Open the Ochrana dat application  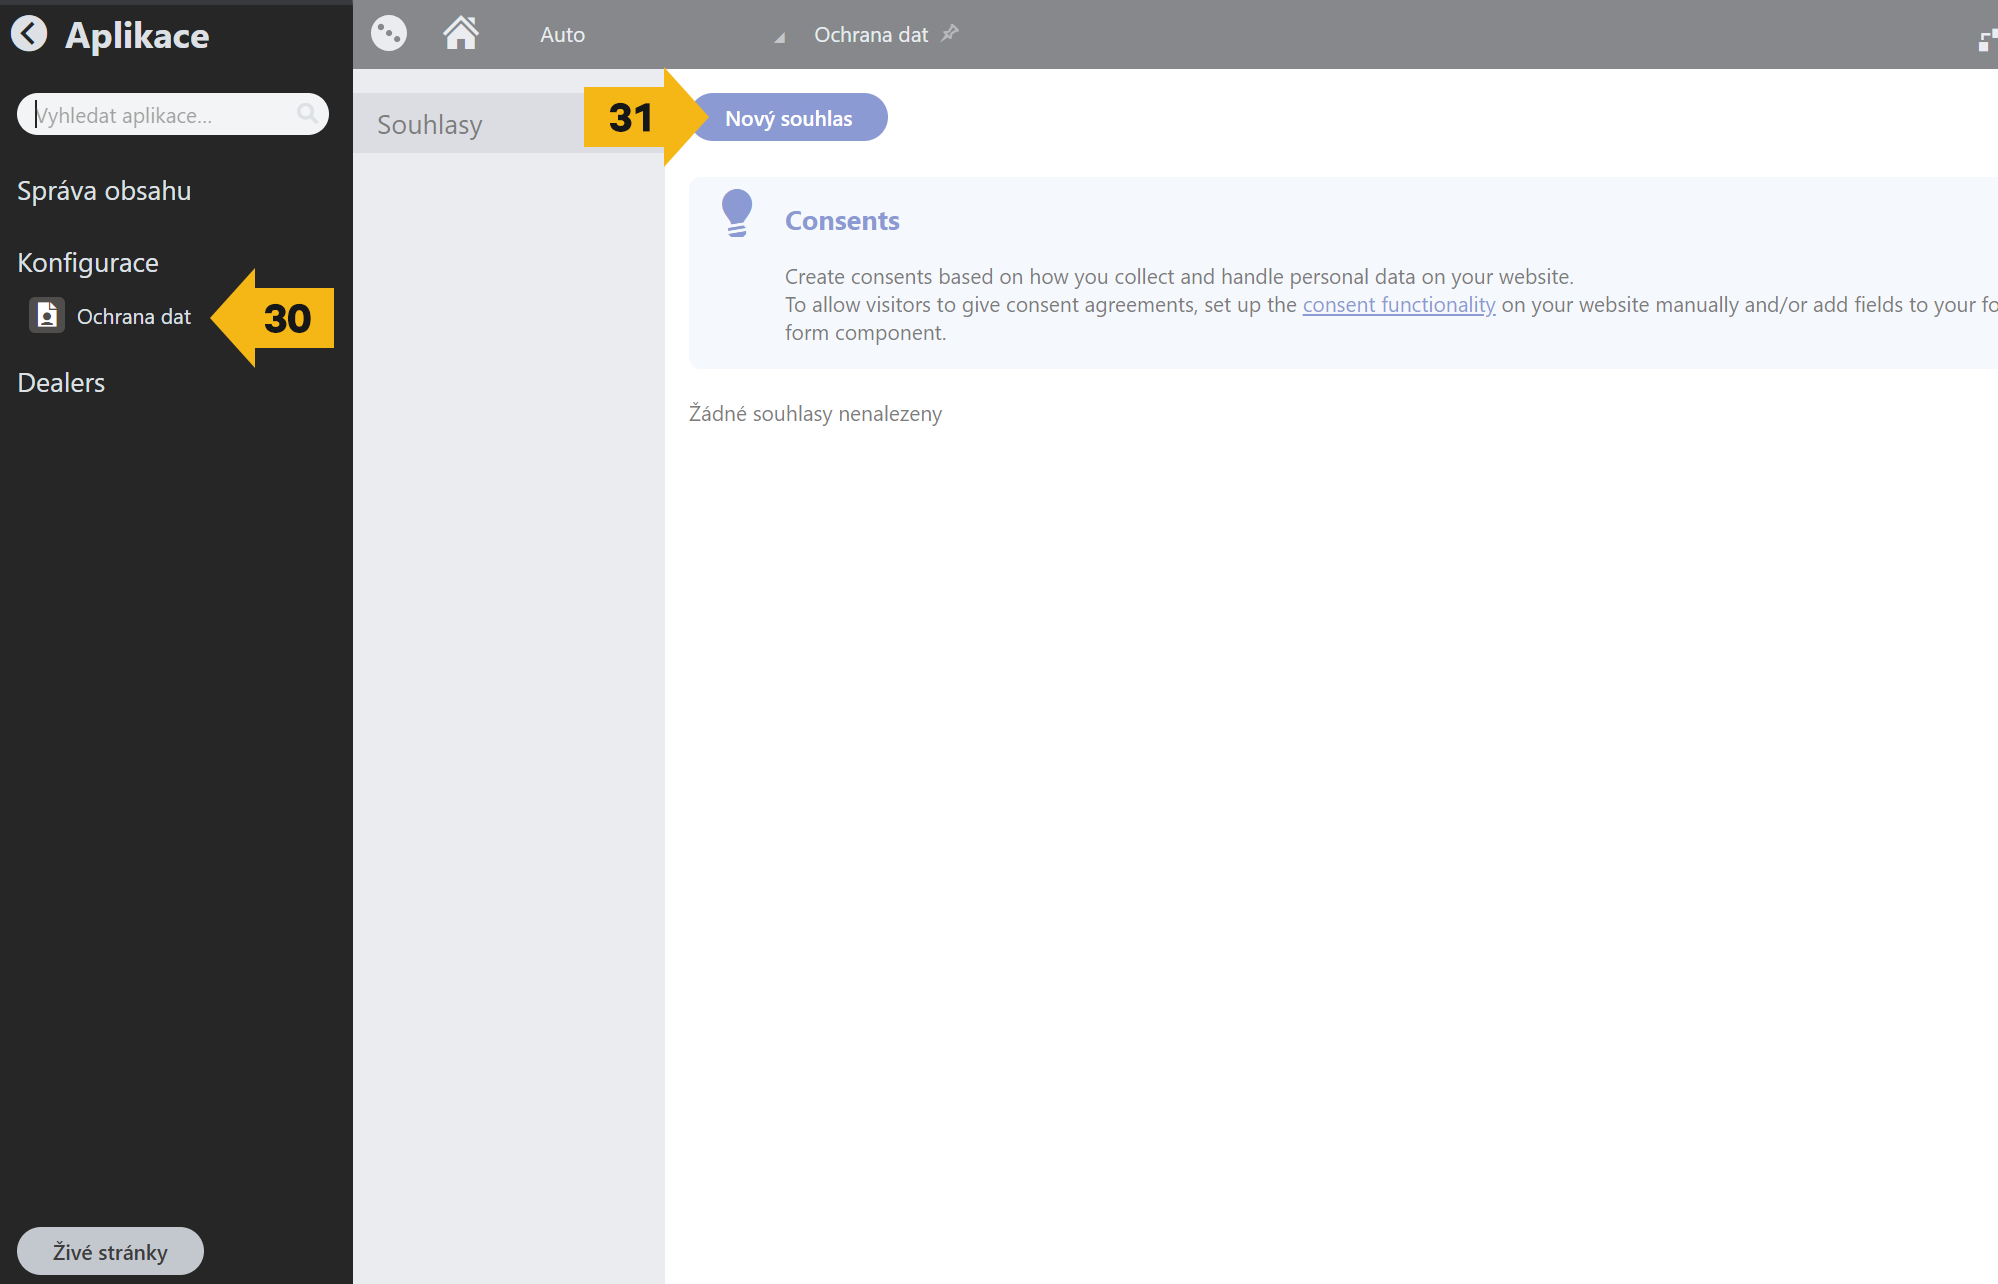coord(134,317)
